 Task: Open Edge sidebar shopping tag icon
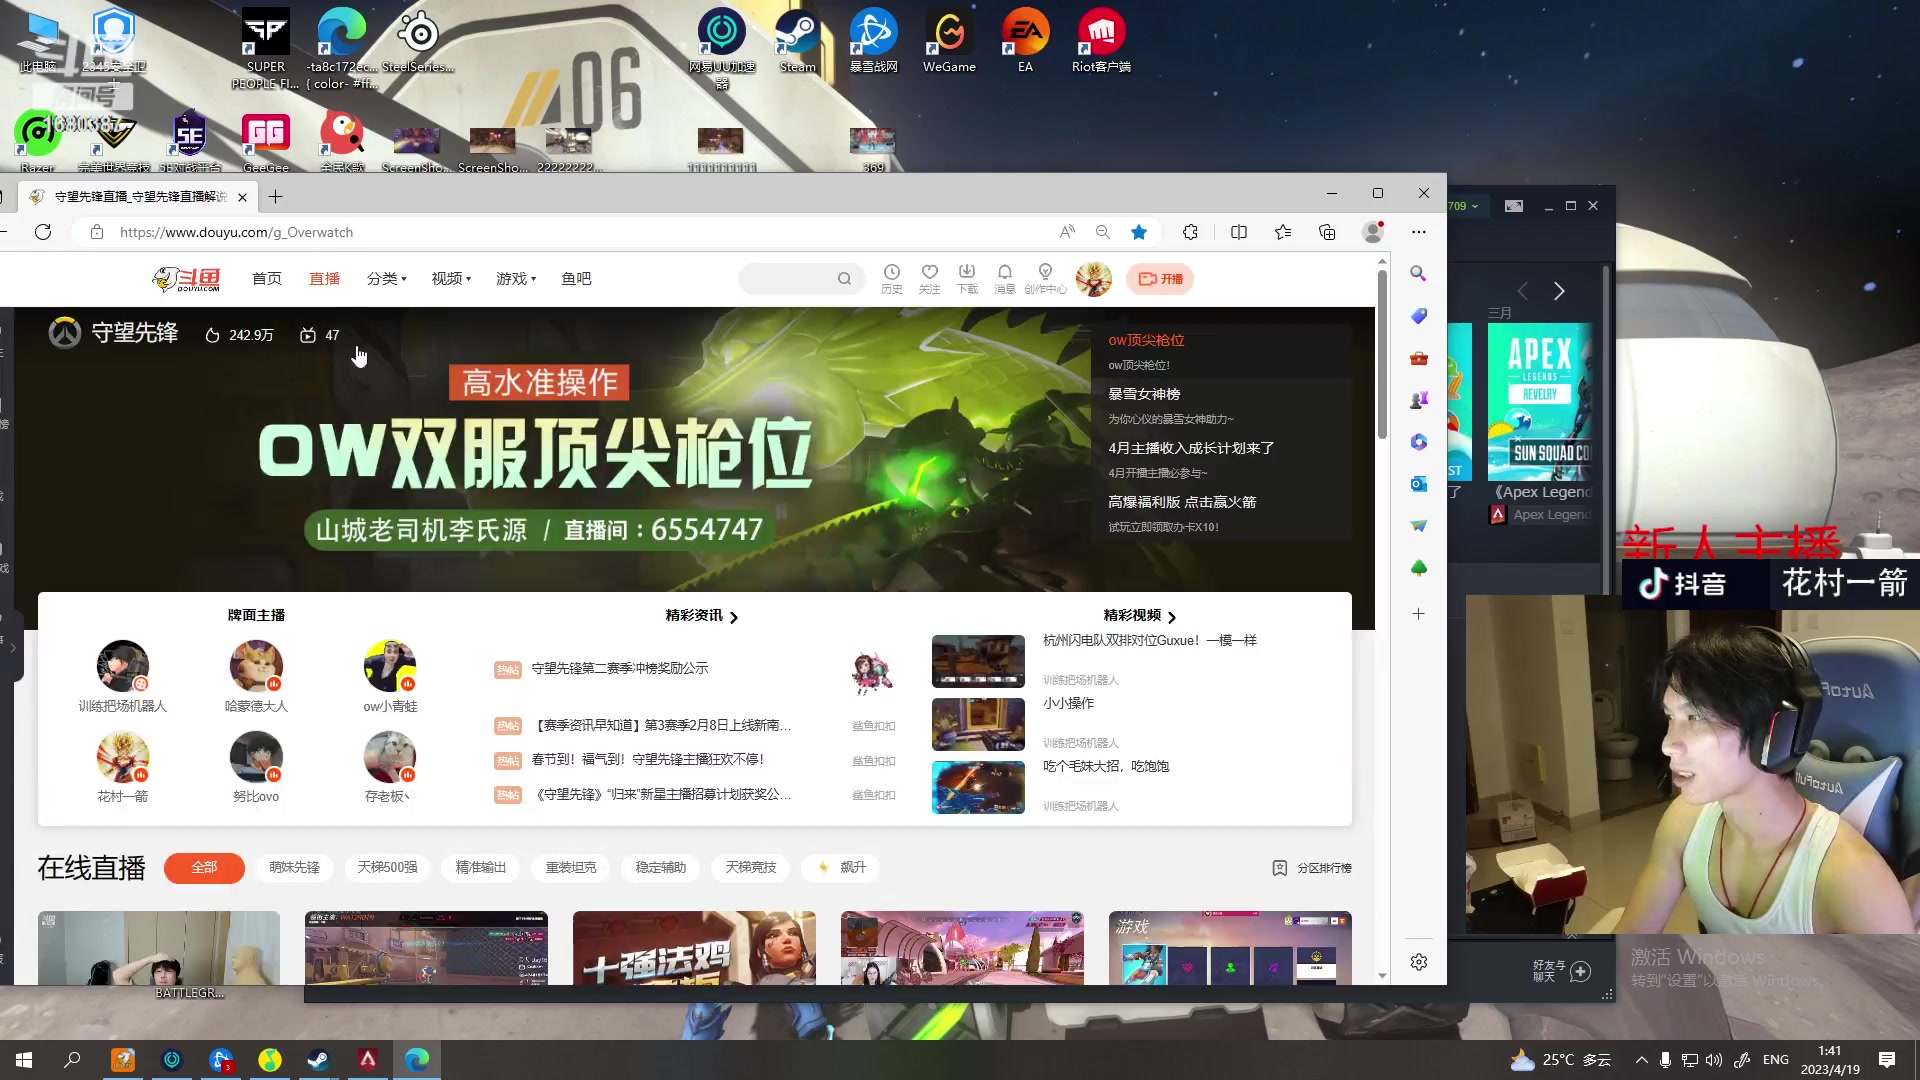click(x=1418, y=316)
